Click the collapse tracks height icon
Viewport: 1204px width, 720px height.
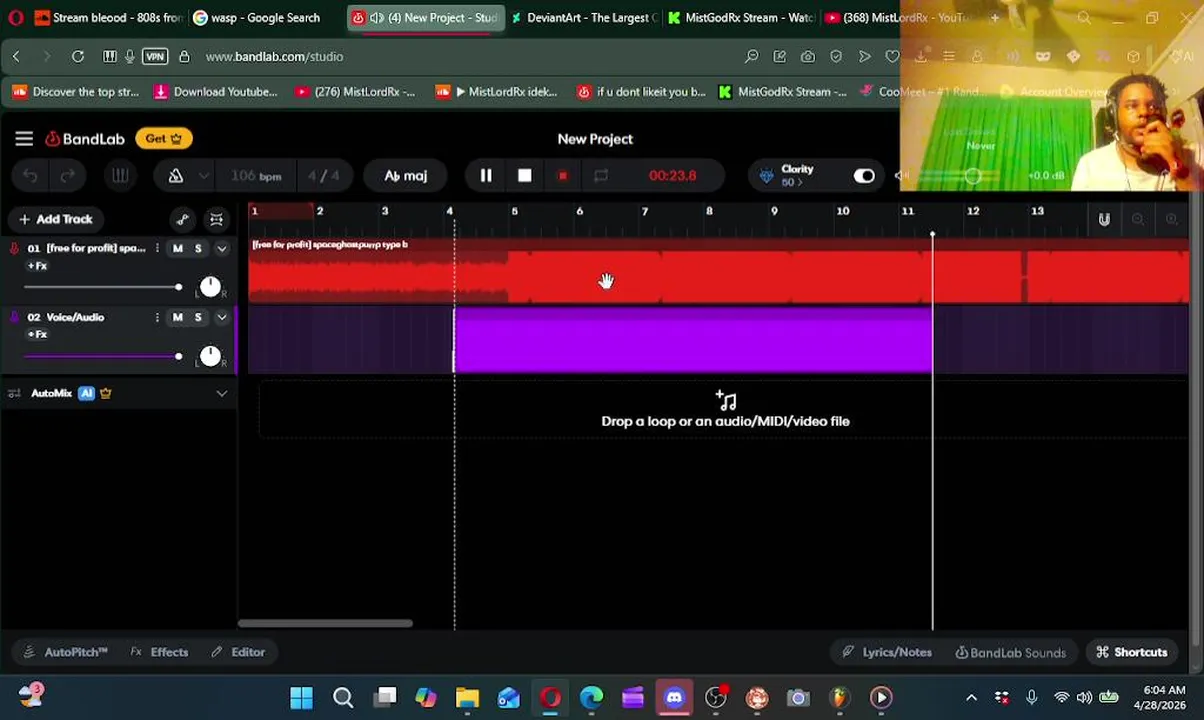tap(216, 219)
